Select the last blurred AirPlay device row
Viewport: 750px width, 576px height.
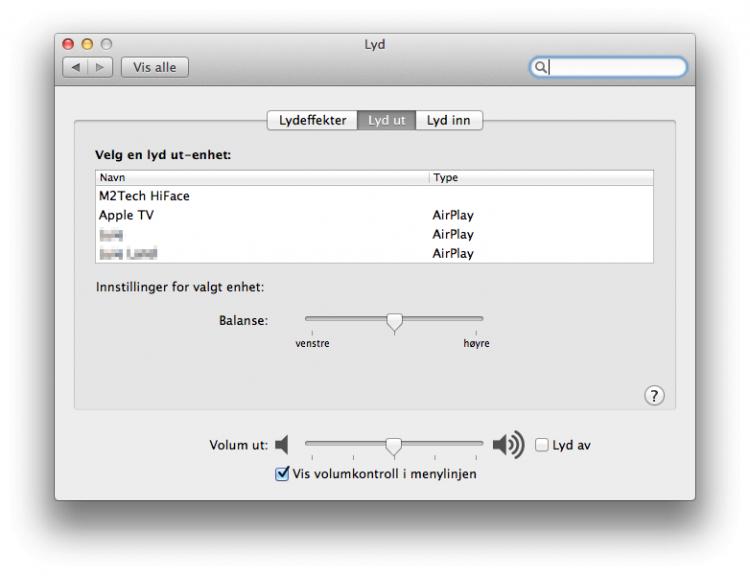pos(374,253)
